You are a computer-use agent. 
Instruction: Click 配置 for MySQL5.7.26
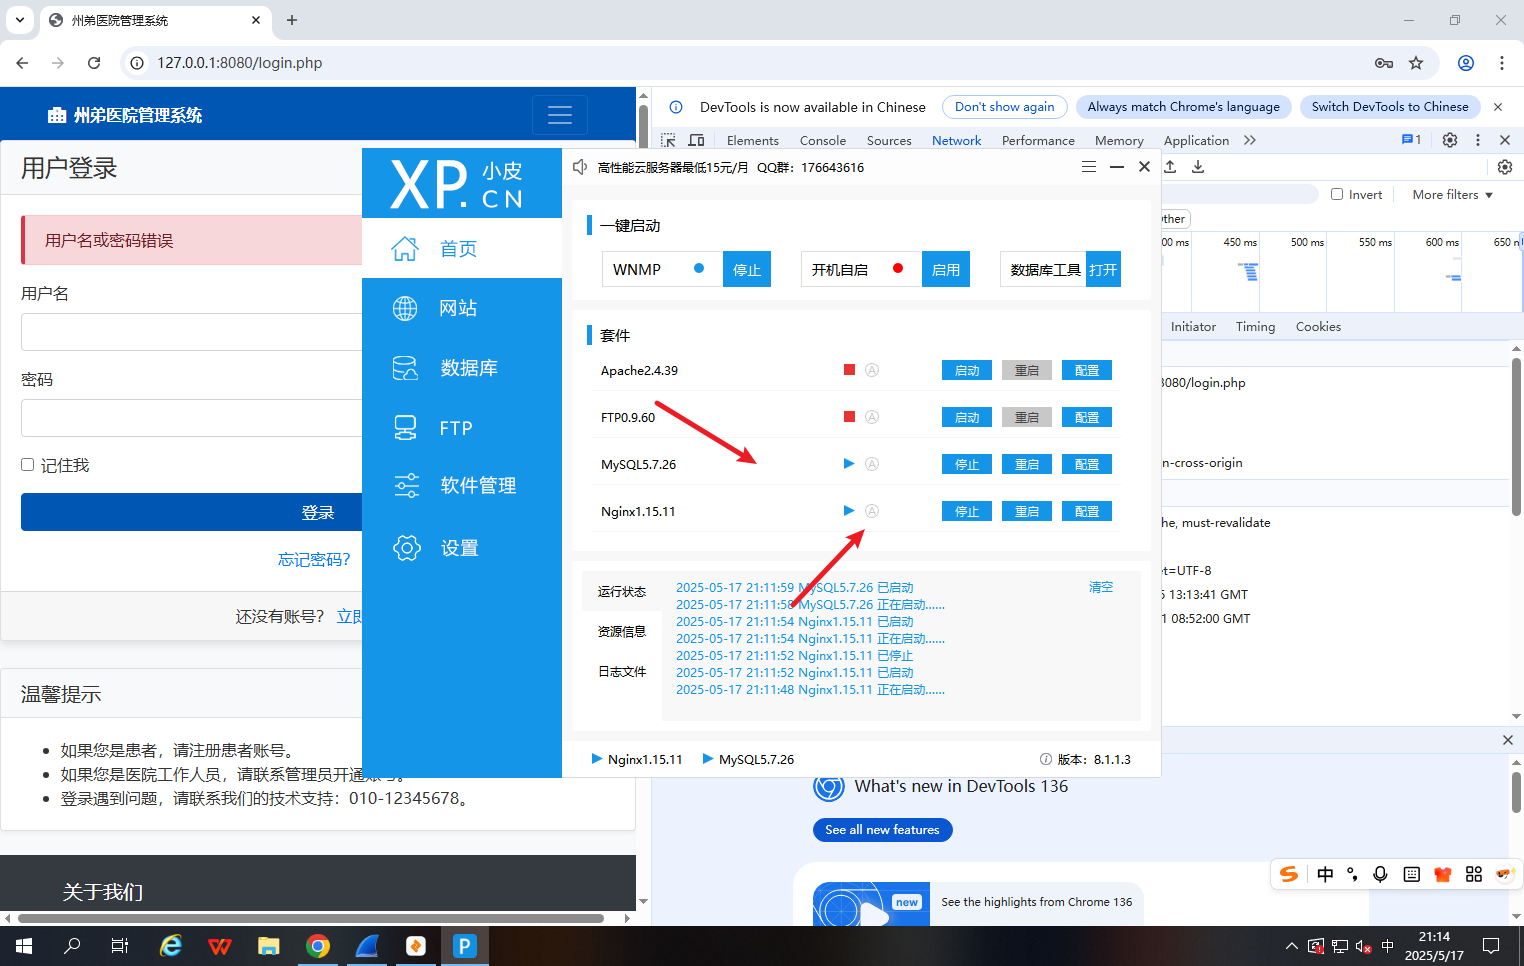[x=1087, y=464]
